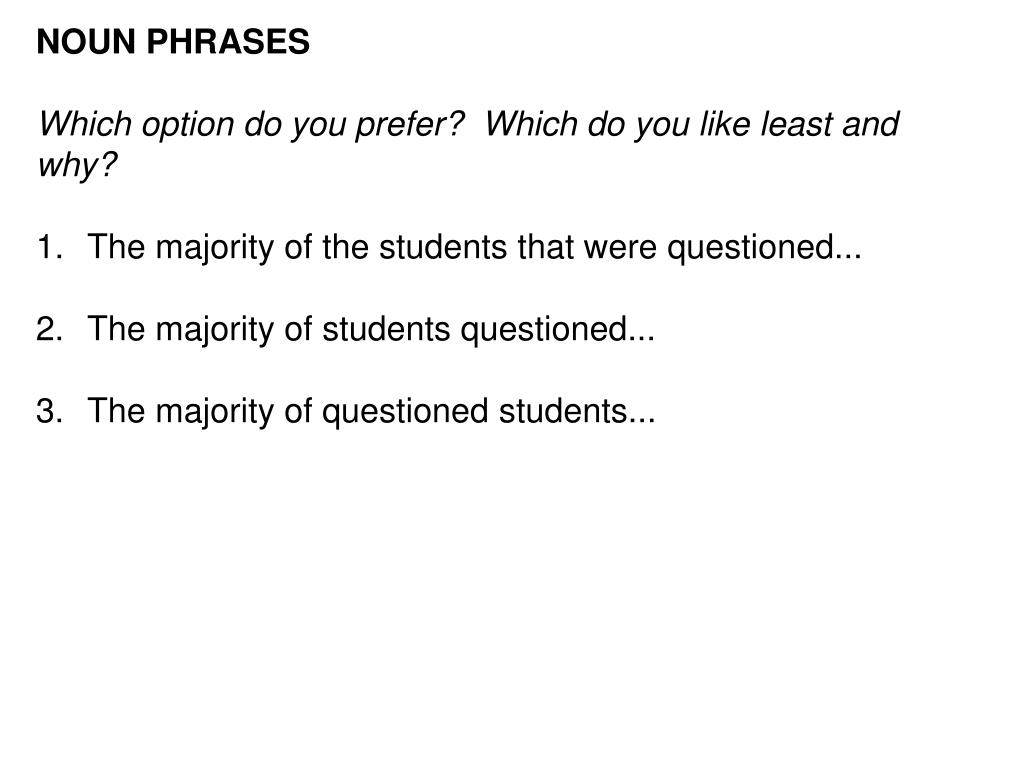Click the word 'why?' on second line

click(77, 165)
